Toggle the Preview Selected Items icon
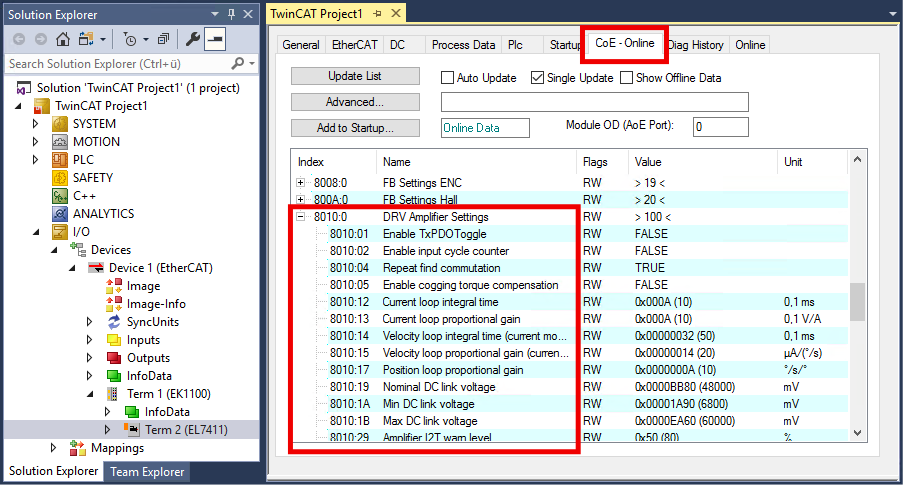The image size is (903, 485). click(x=215, y=39)
